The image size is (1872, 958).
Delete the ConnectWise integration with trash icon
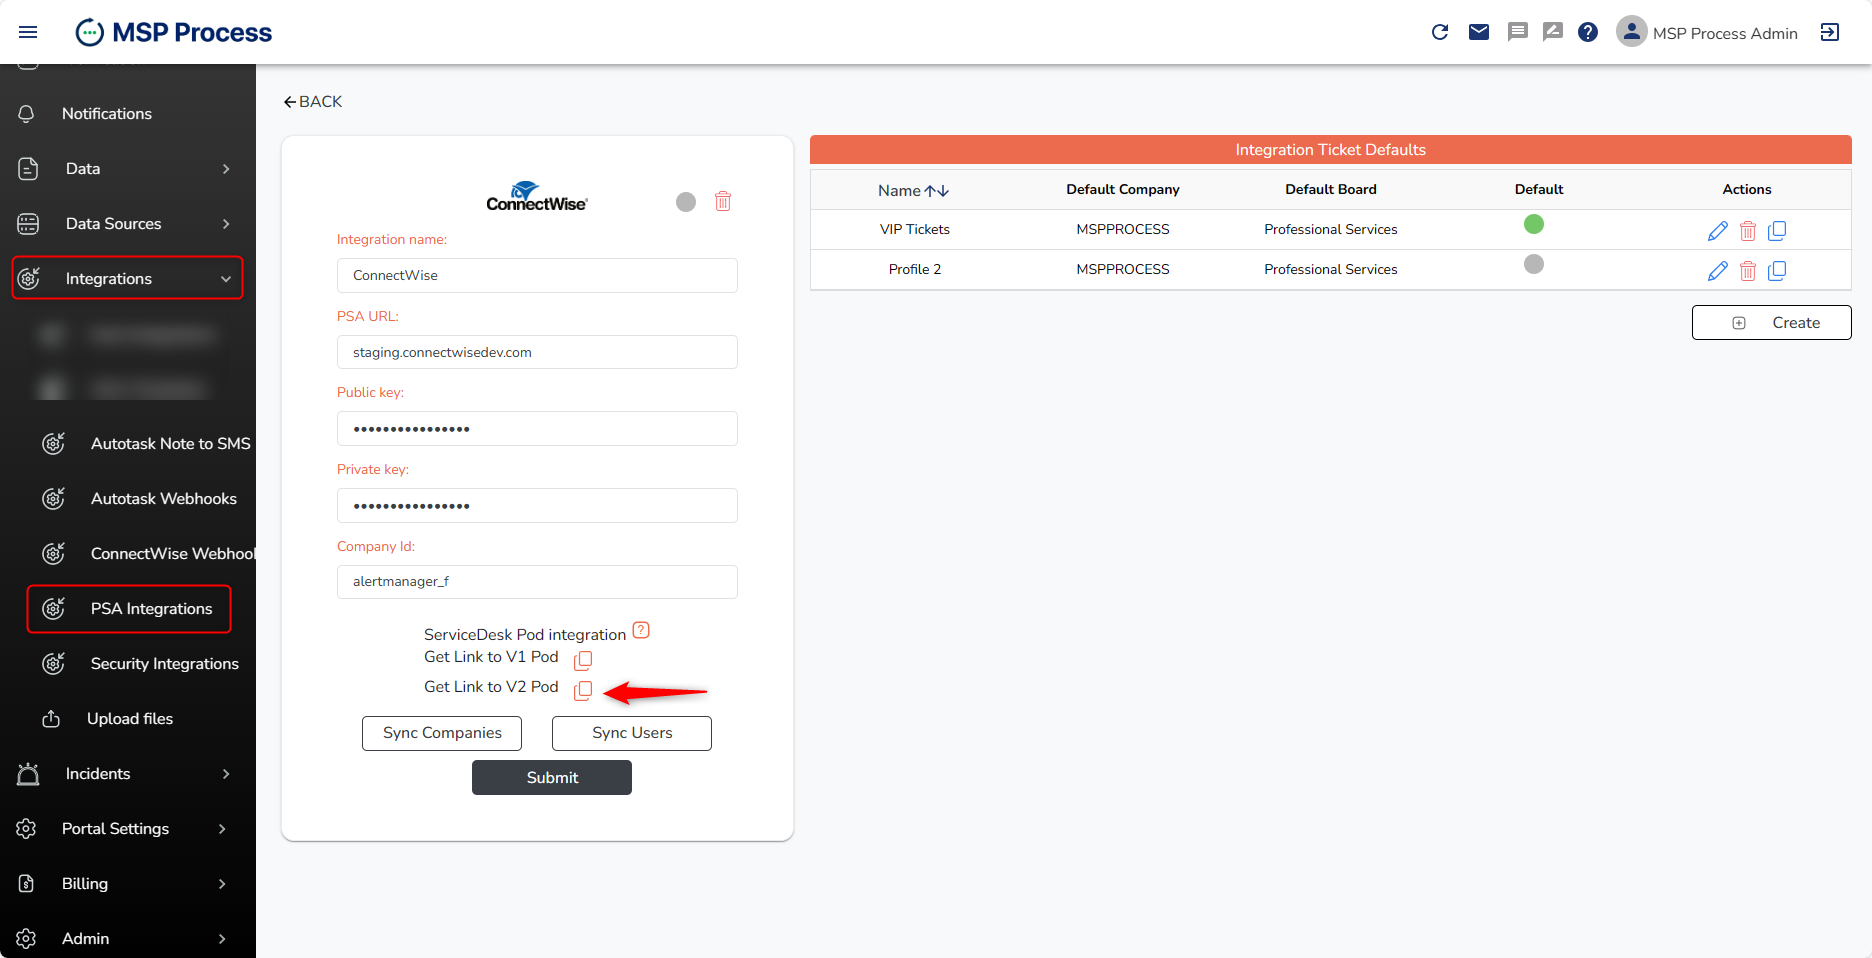pyautogui.click(x=723, y=202)
